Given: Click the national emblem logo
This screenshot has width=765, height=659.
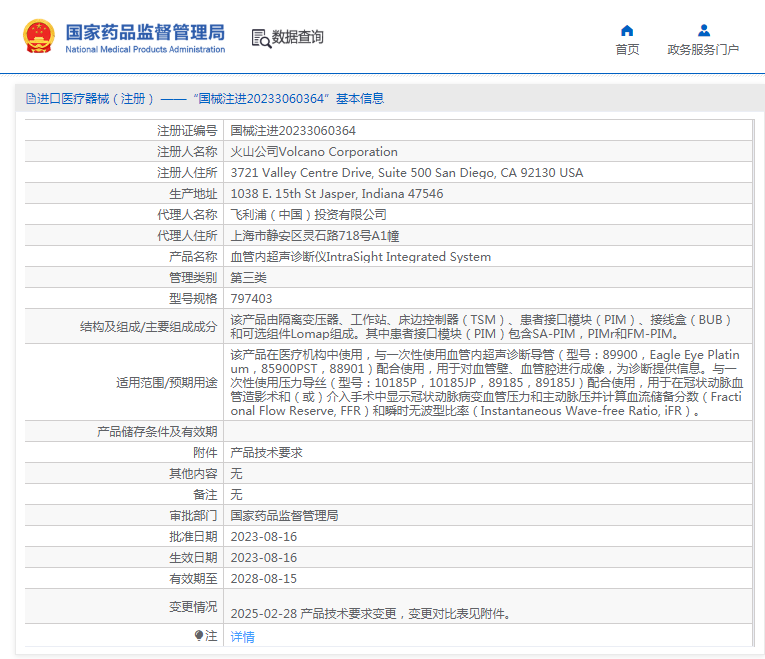Looking at the screenshot, I should coord(39,36).
